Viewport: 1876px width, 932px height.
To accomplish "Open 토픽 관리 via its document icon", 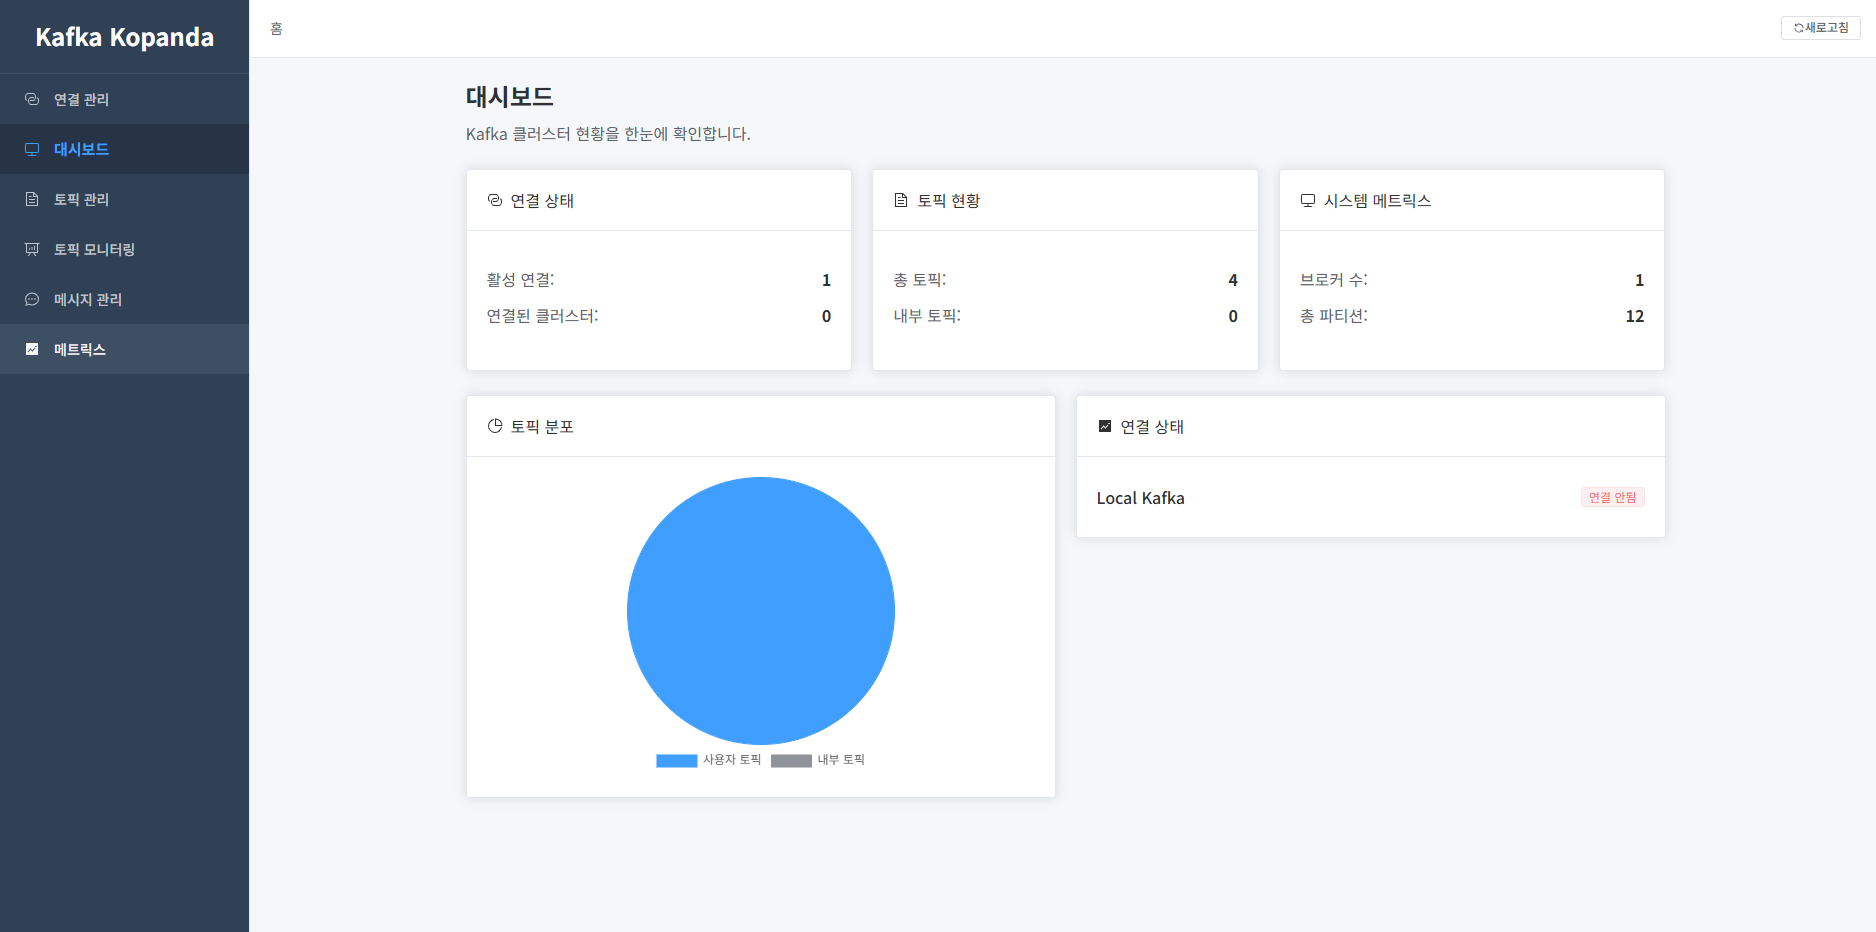I will click(30, 199).
